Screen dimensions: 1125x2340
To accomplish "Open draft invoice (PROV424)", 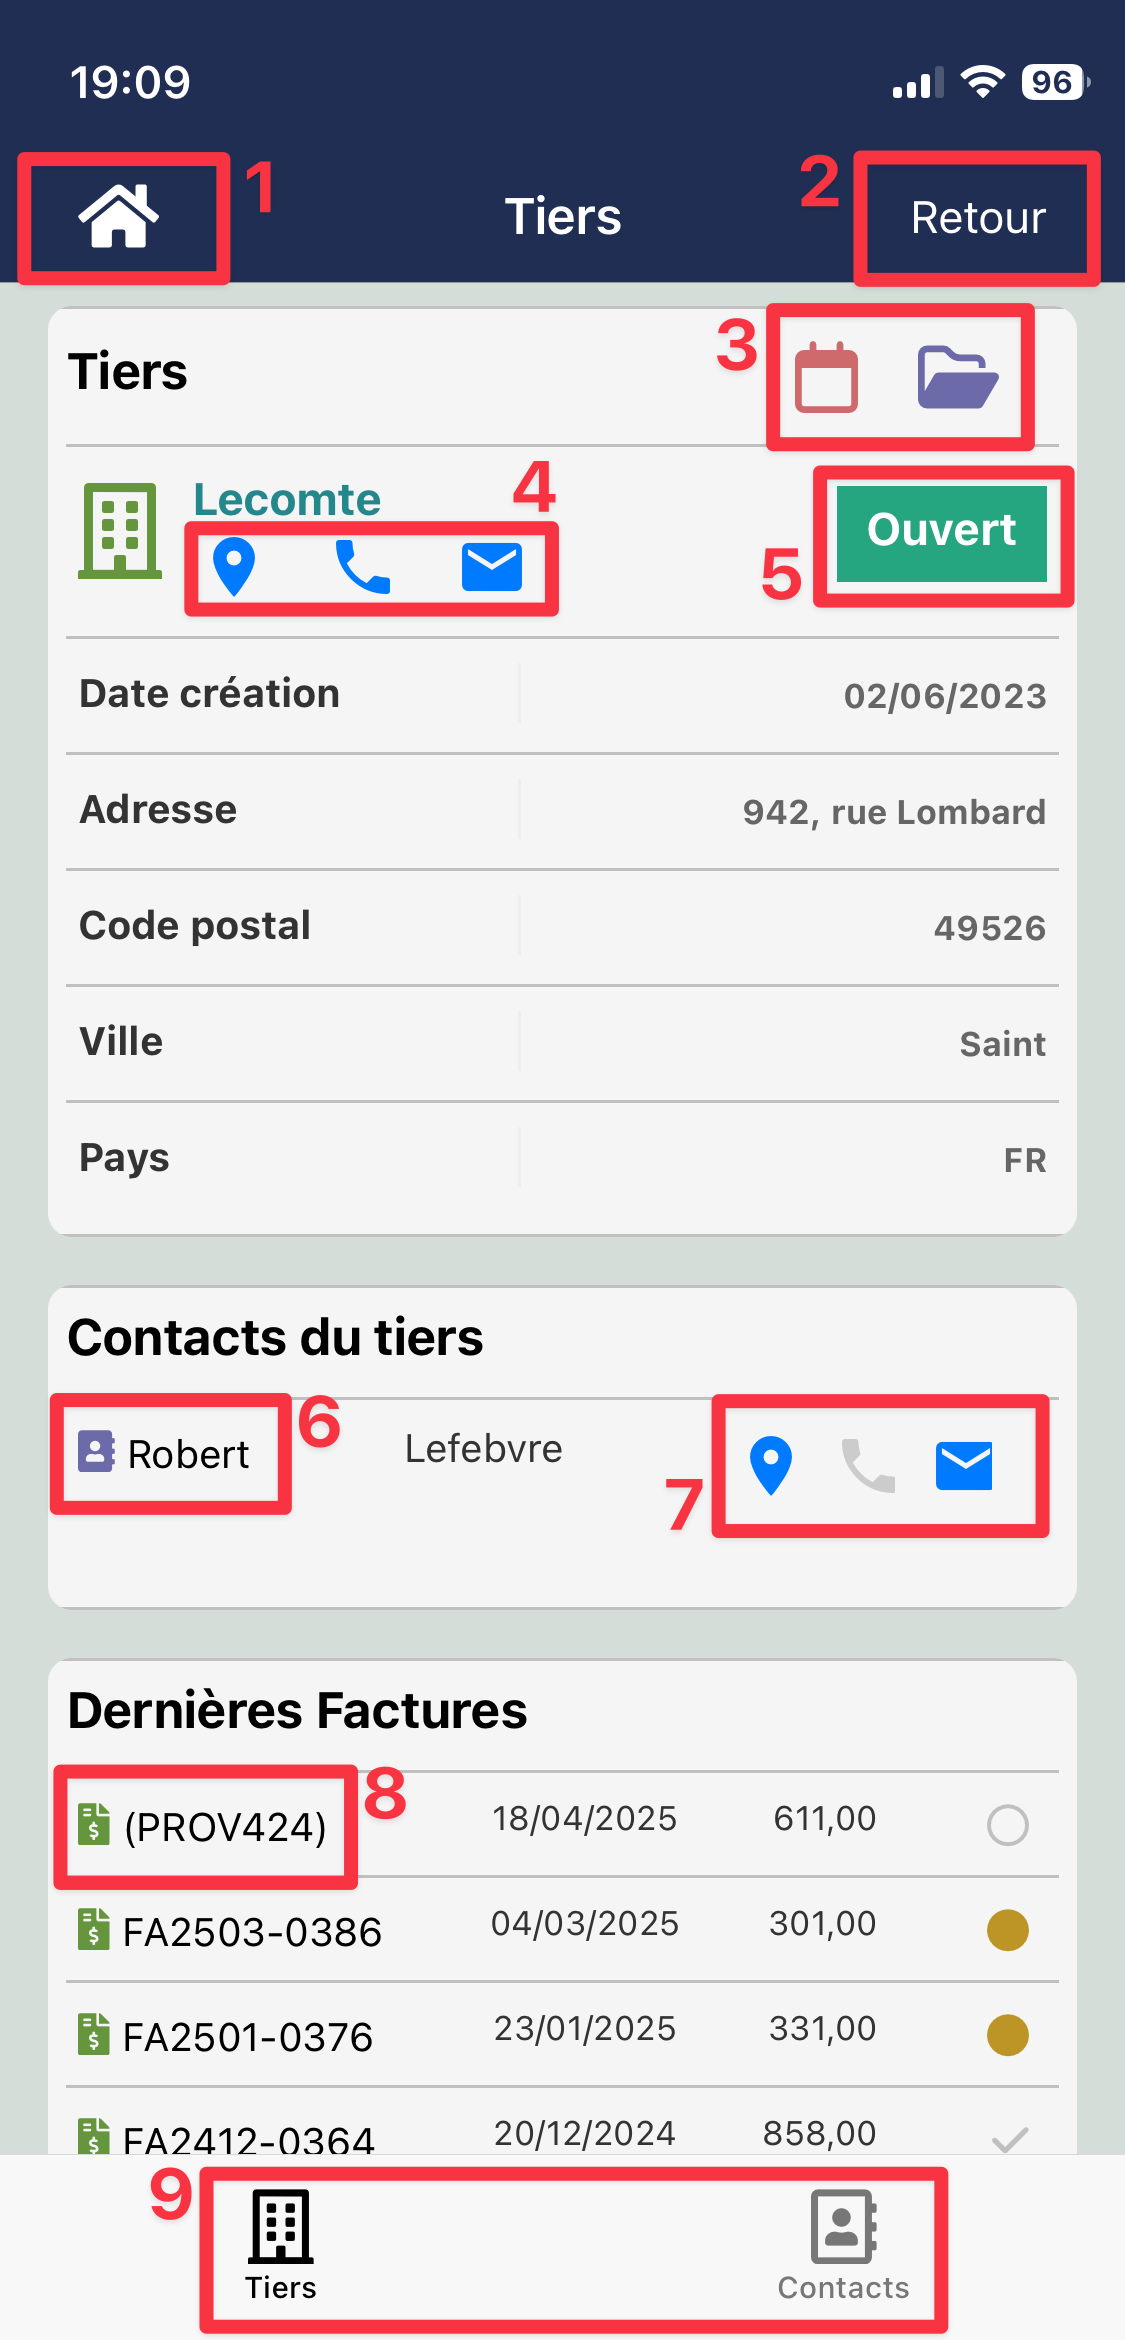I will coord(204,1827).
